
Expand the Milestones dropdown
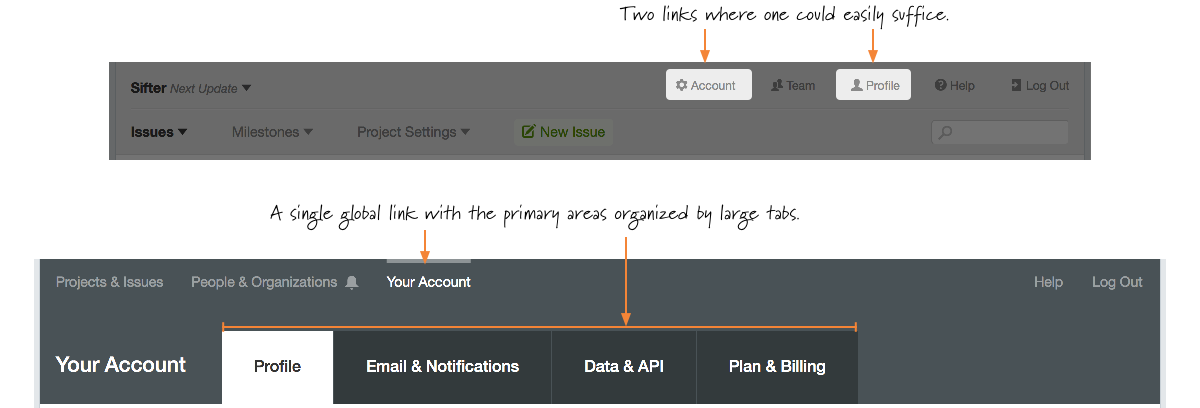point(272,132)
